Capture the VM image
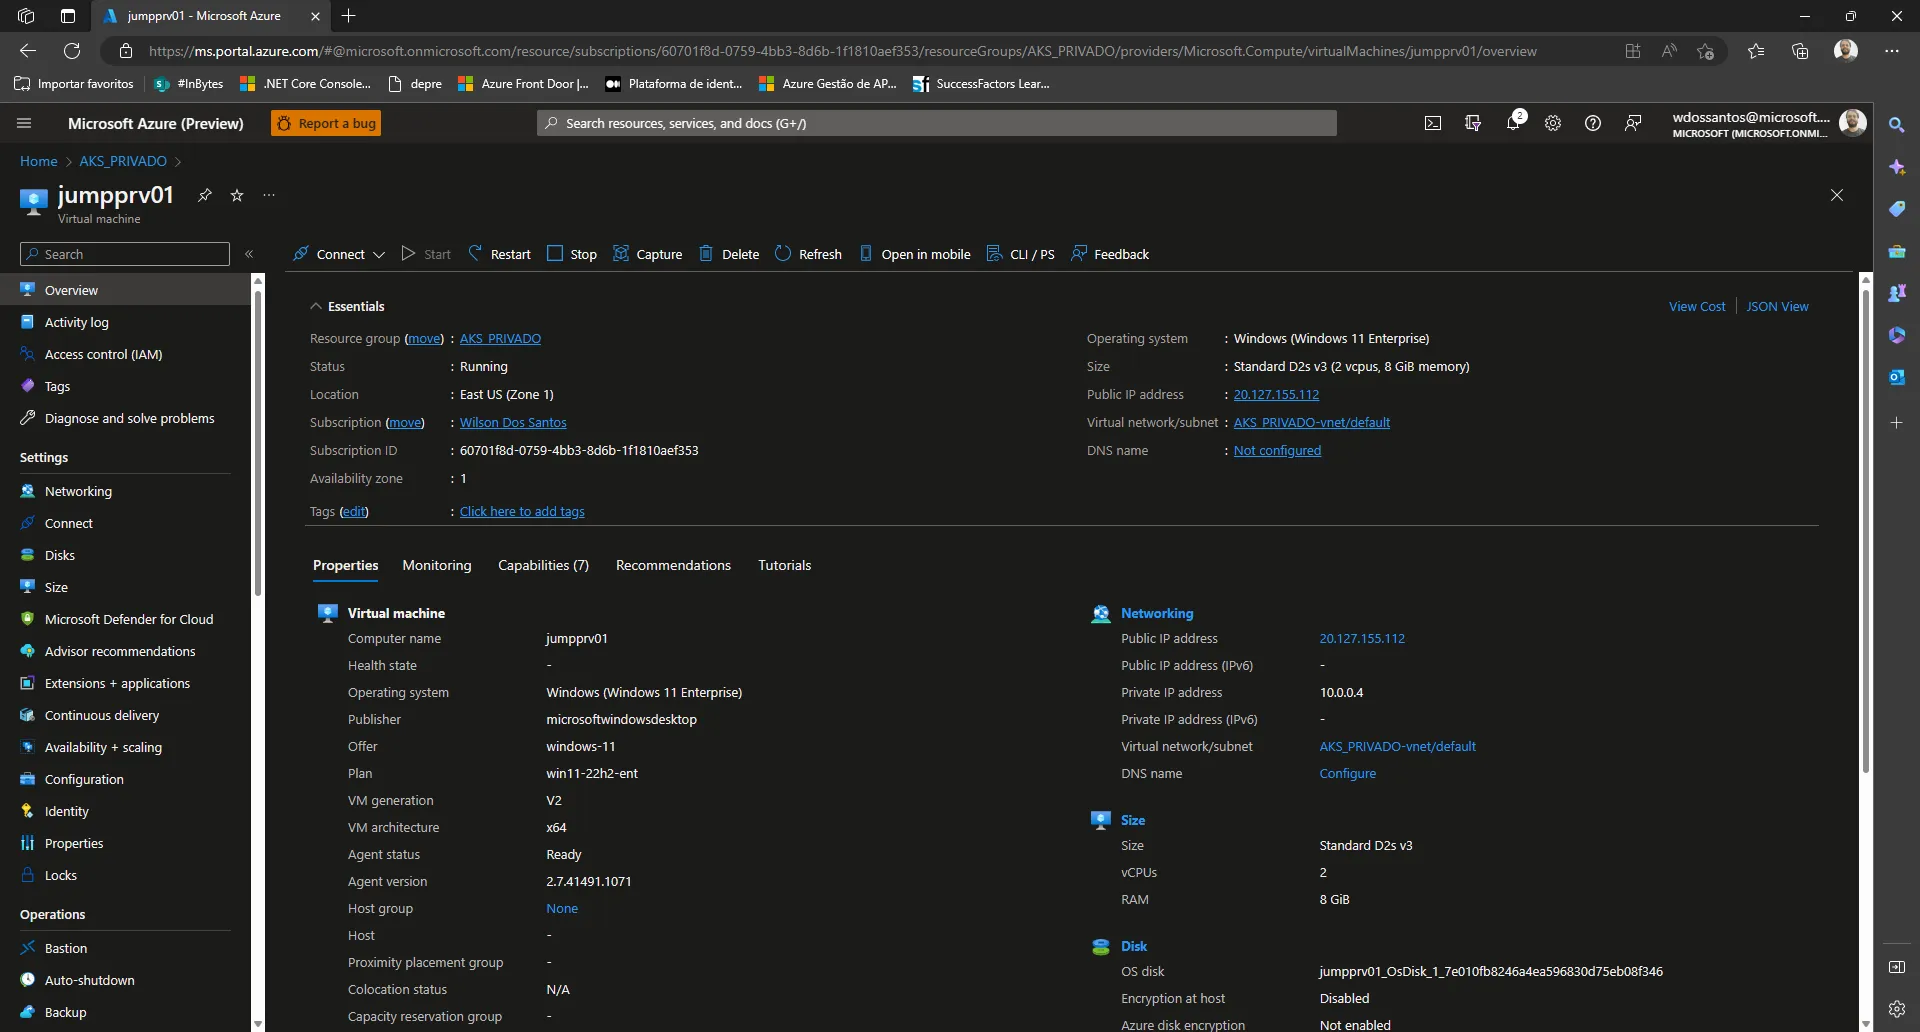 point(647,254)
